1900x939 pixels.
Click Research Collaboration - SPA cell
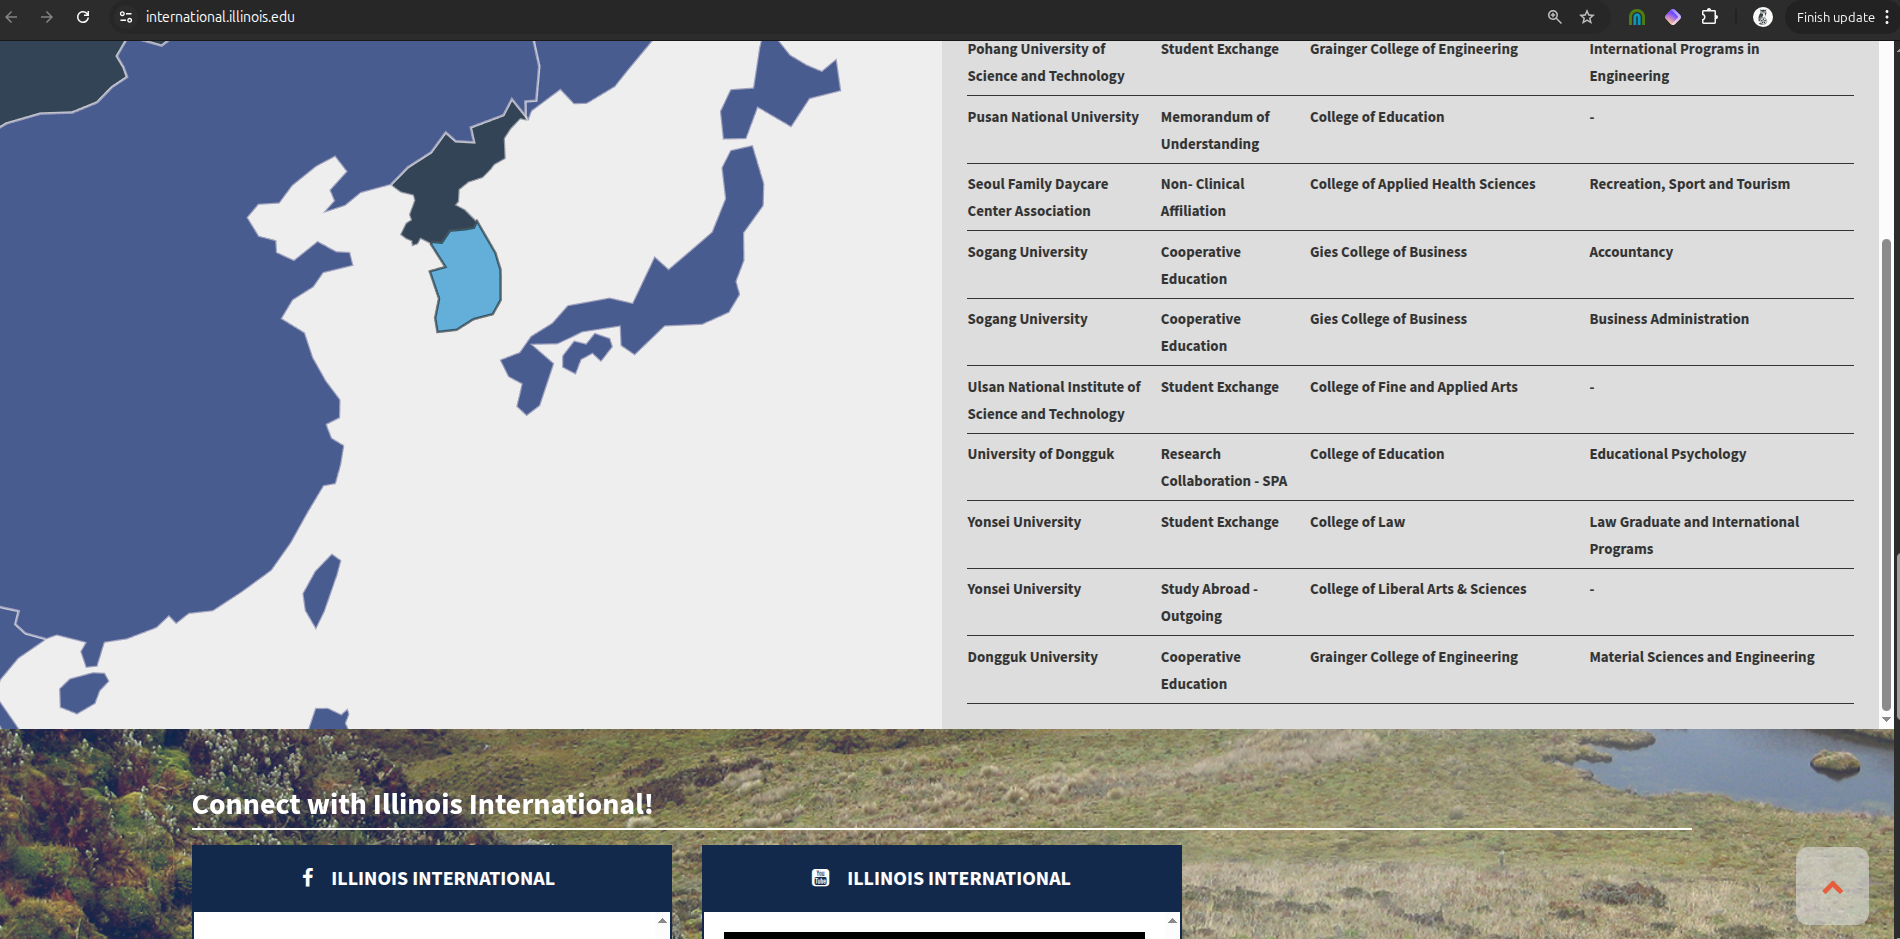[x=1224, y=467]
